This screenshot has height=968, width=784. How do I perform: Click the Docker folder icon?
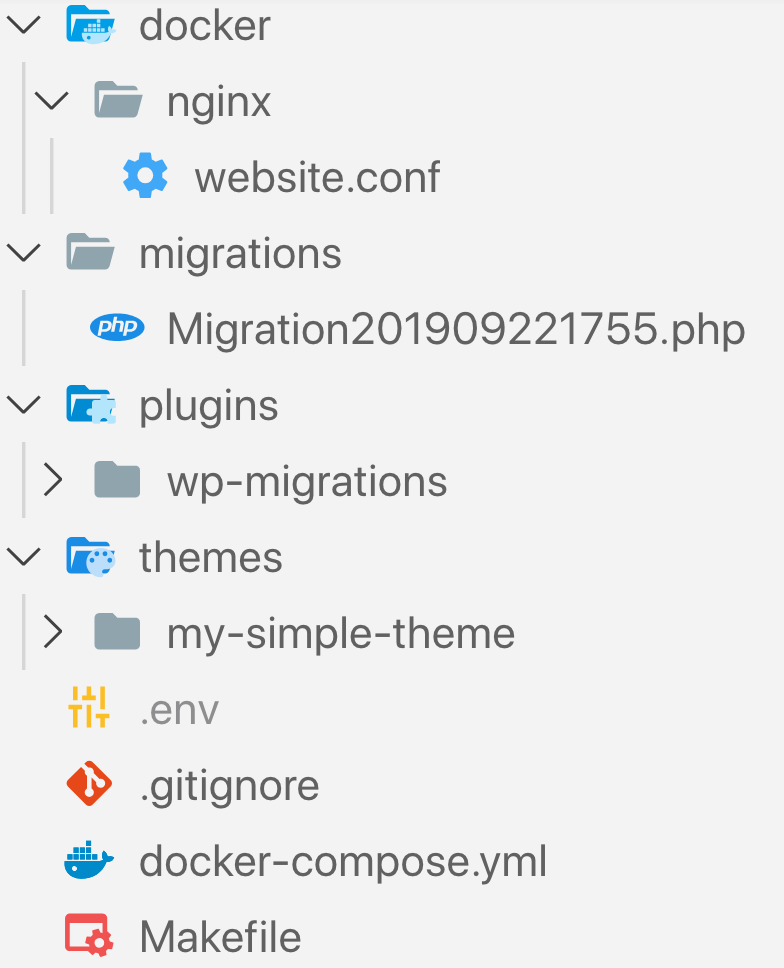click(x=91, y=25)
